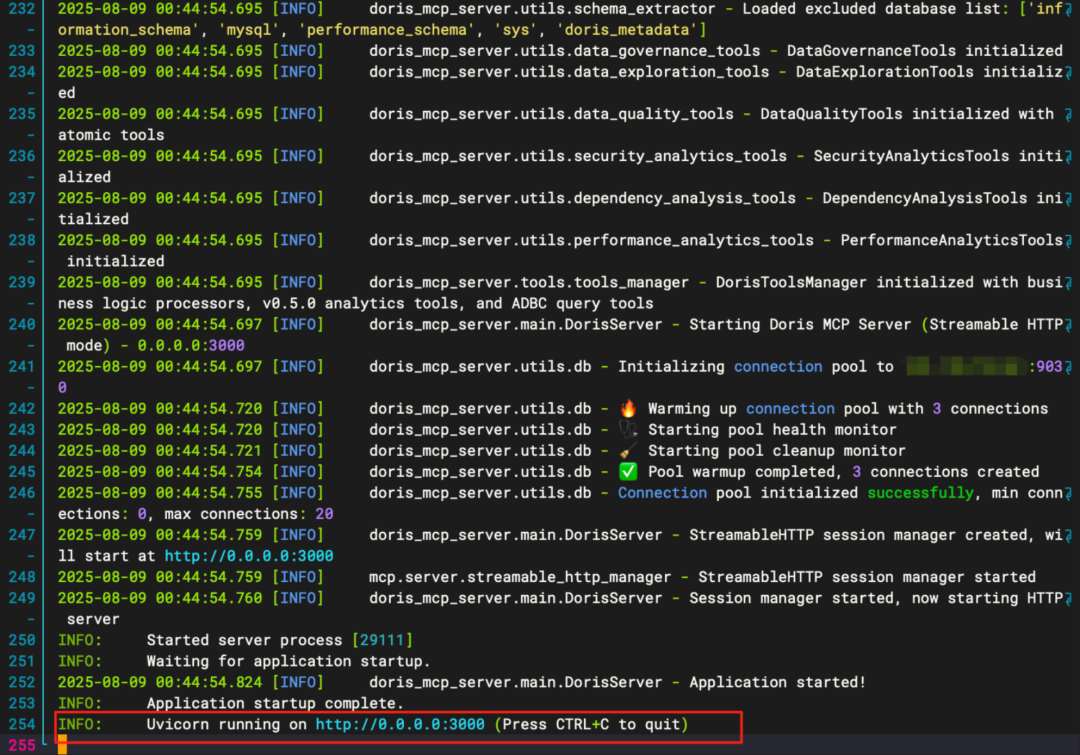Click line number 246 in the gutter

tap(22, 493)
